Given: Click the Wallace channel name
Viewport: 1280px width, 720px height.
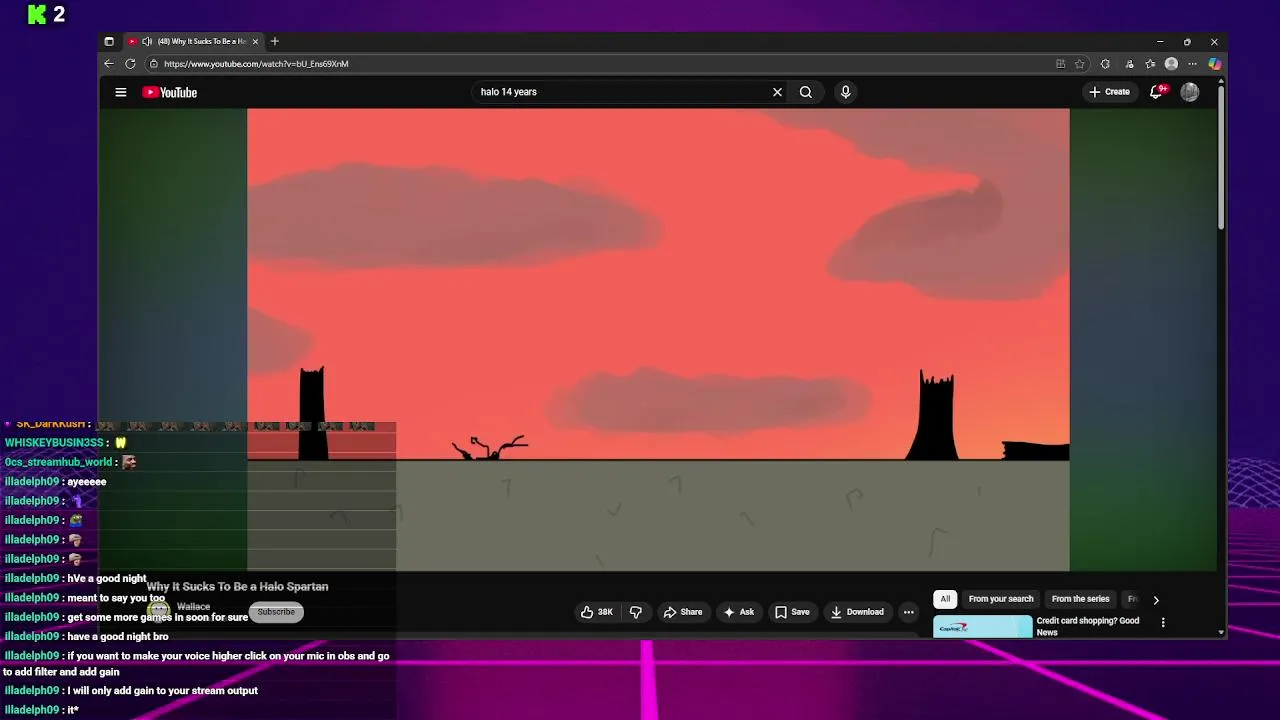Looking at the screenshot, I should point(193,607).
